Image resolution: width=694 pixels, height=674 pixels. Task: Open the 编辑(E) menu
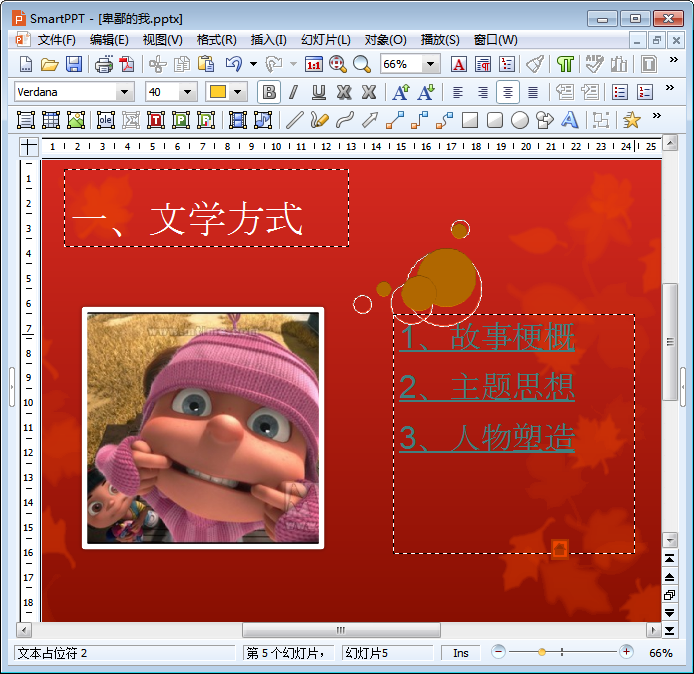109,40
